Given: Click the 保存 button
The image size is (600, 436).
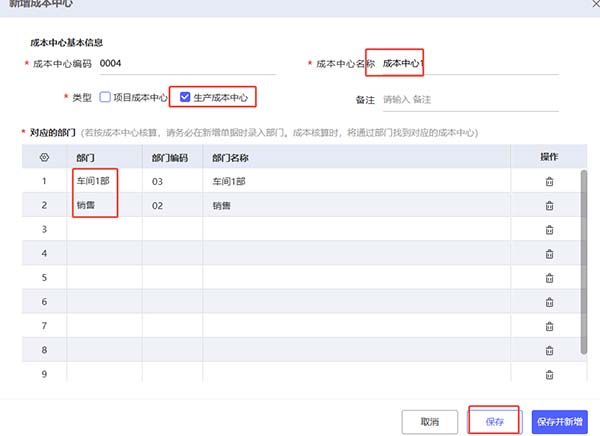Looking at the screenshot, I should tap(494, 421).
